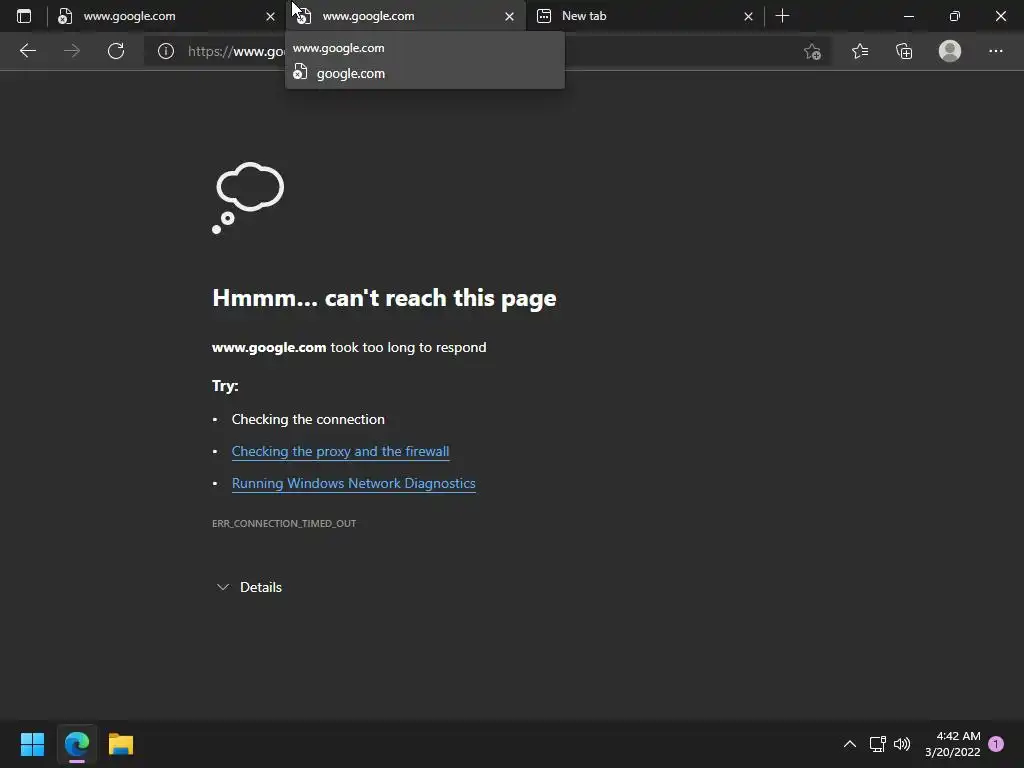
Task: Open notification badge in taskbar corner
Action: point(996,744)
